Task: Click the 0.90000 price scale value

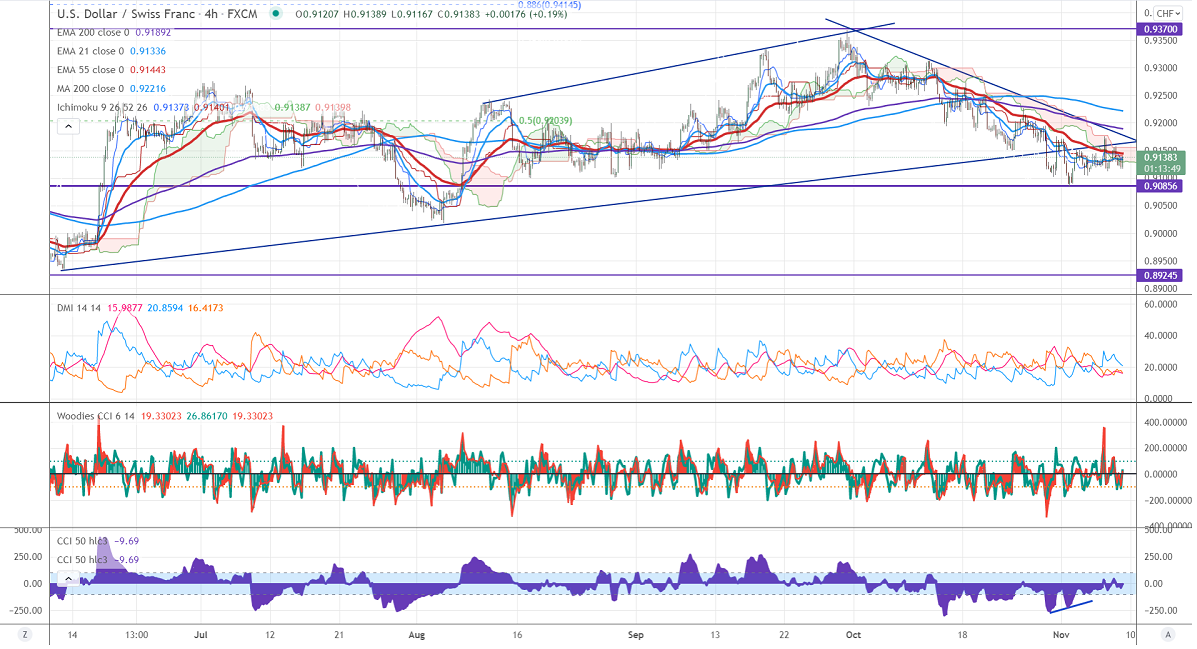Action: coord(1160,234)
